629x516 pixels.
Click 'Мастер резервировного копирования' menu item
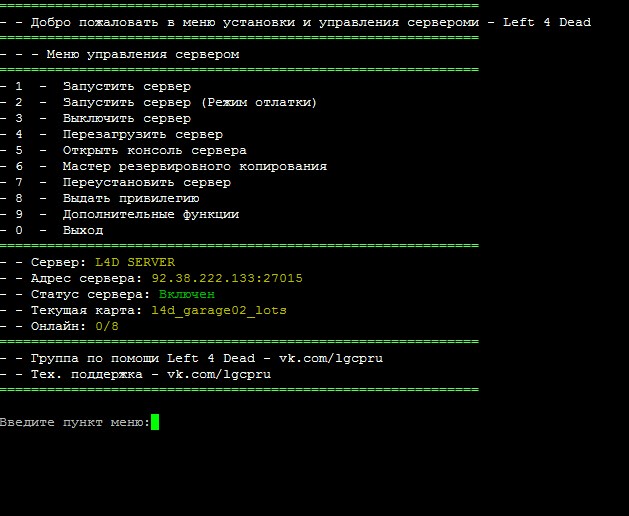194,166
